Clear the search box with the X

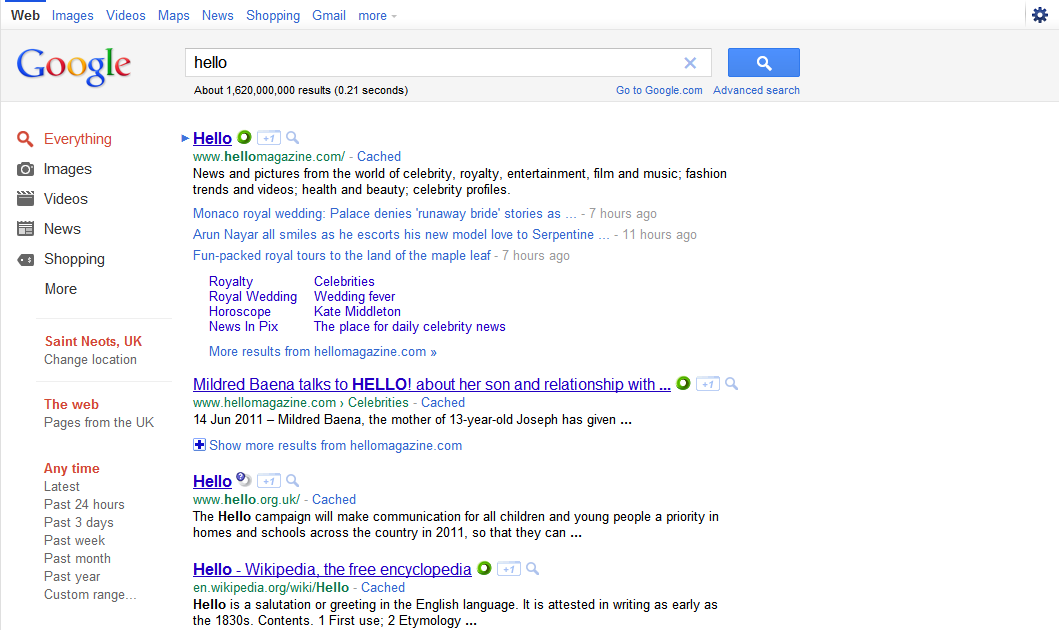pos(690,63)
